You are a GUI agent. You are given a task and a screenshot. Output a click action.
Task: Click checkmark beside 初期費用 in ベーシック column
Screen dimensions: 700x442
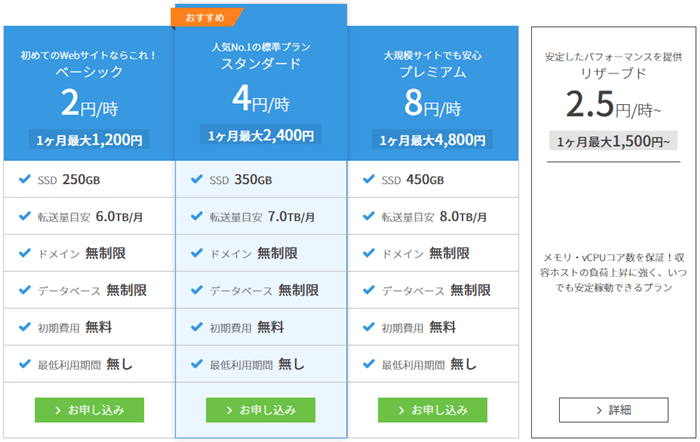click(25, 327)
